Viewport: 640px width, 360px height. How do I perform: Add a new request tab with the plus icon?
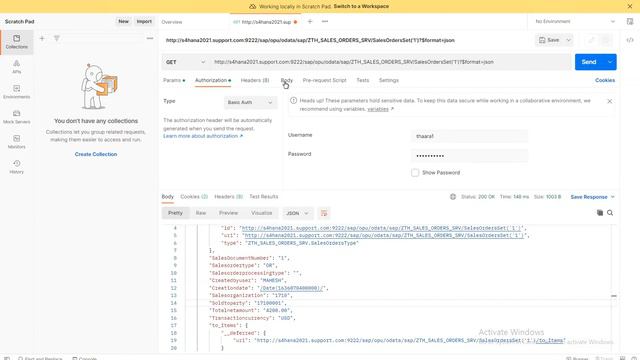point(310,22)
